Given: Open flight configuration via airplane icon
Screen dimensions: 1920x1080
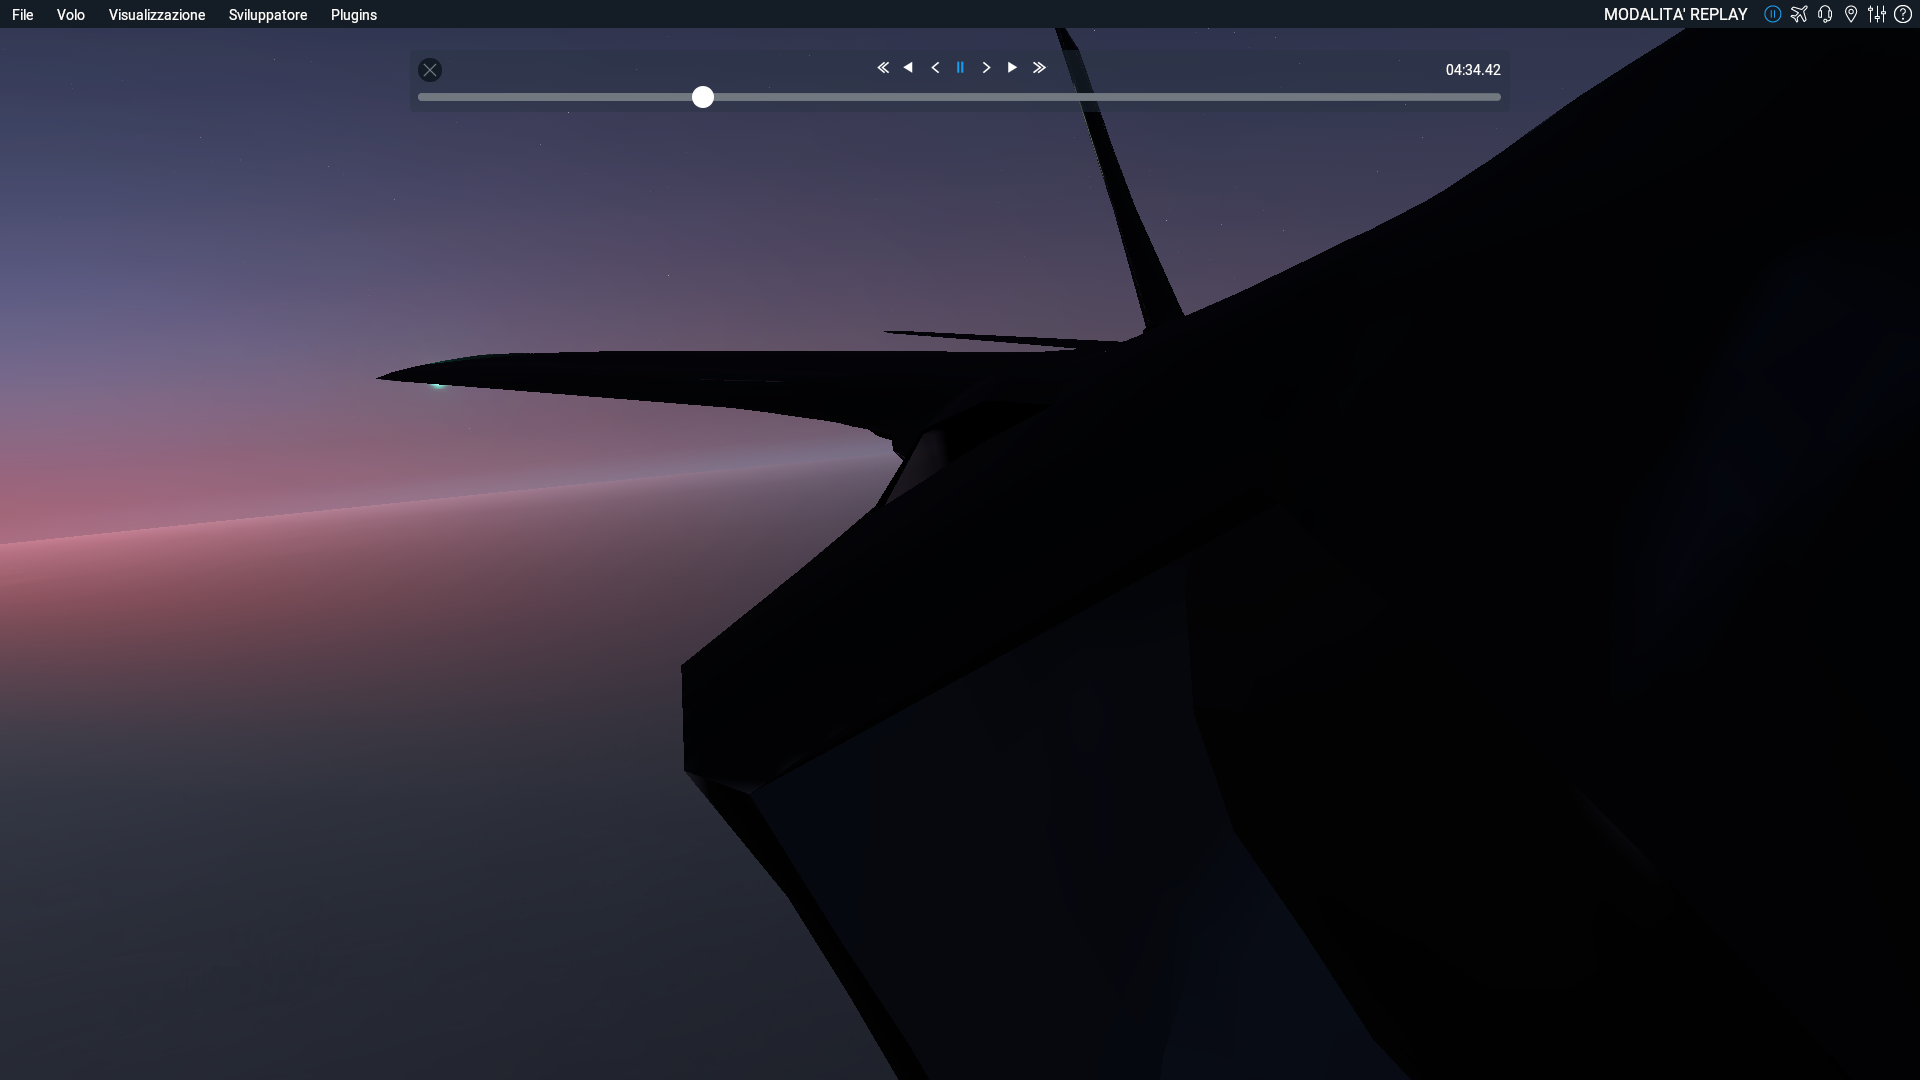Looking at the screenshot, I should (x=1799, y=14).
